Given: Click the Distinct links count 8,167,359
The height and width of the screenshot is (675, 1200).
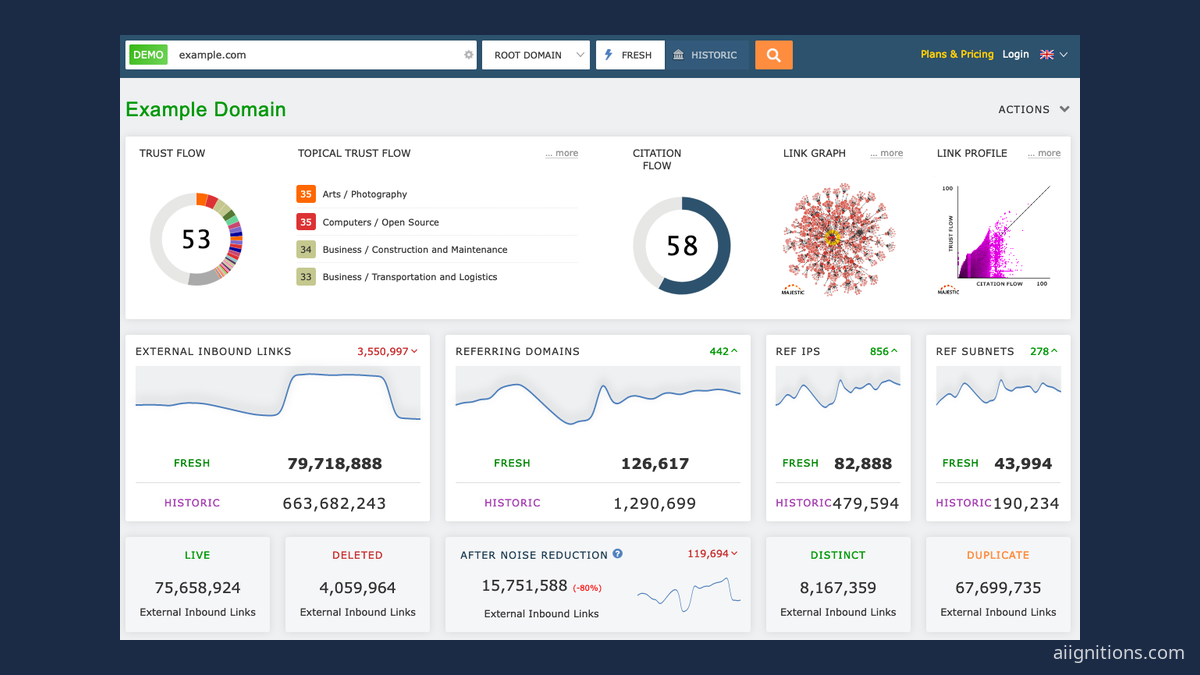Looking at the screenshot, I should (x=838, y=588).
